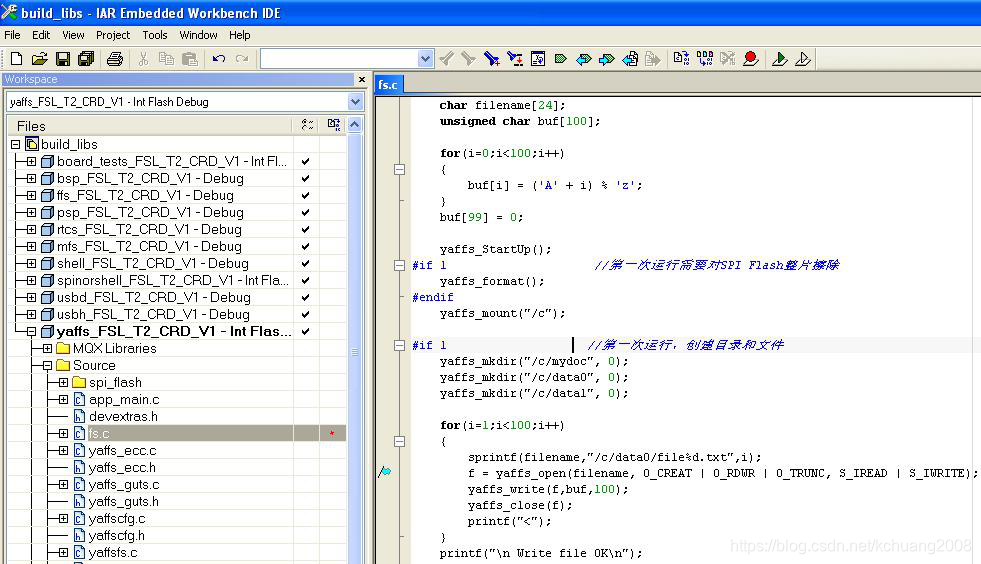Click the Stop Build icon
Viewport: 981px width, 564px height.
pos(728,59)
